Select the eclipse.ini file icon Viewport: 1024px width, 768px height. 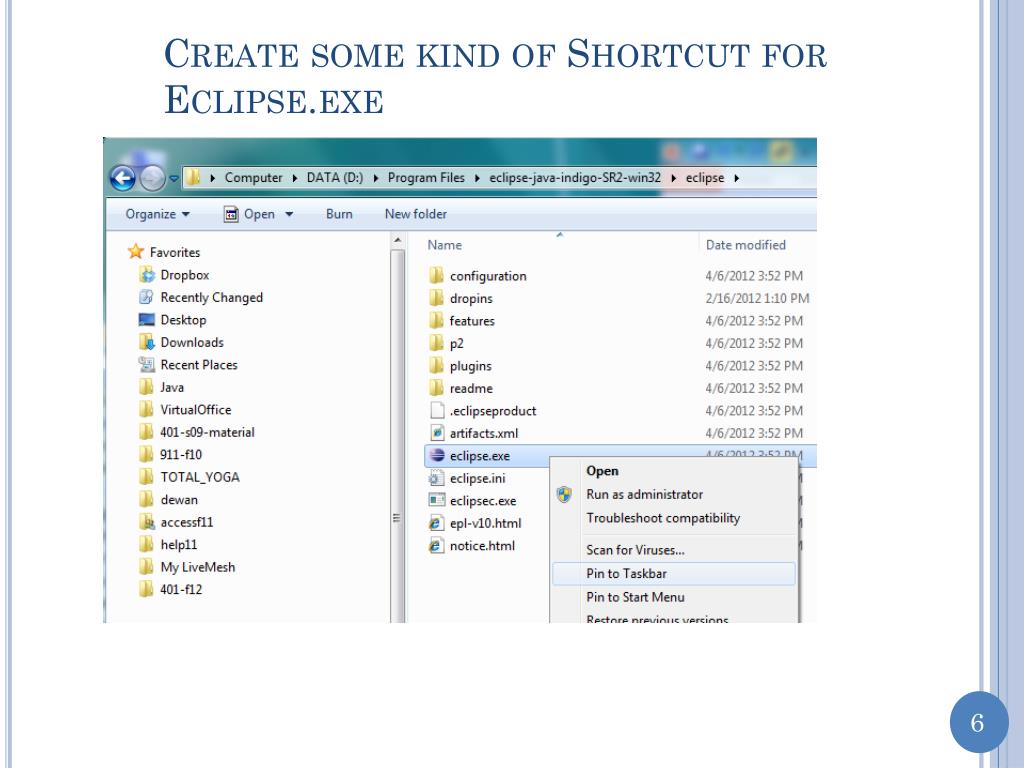pos(436,478)
